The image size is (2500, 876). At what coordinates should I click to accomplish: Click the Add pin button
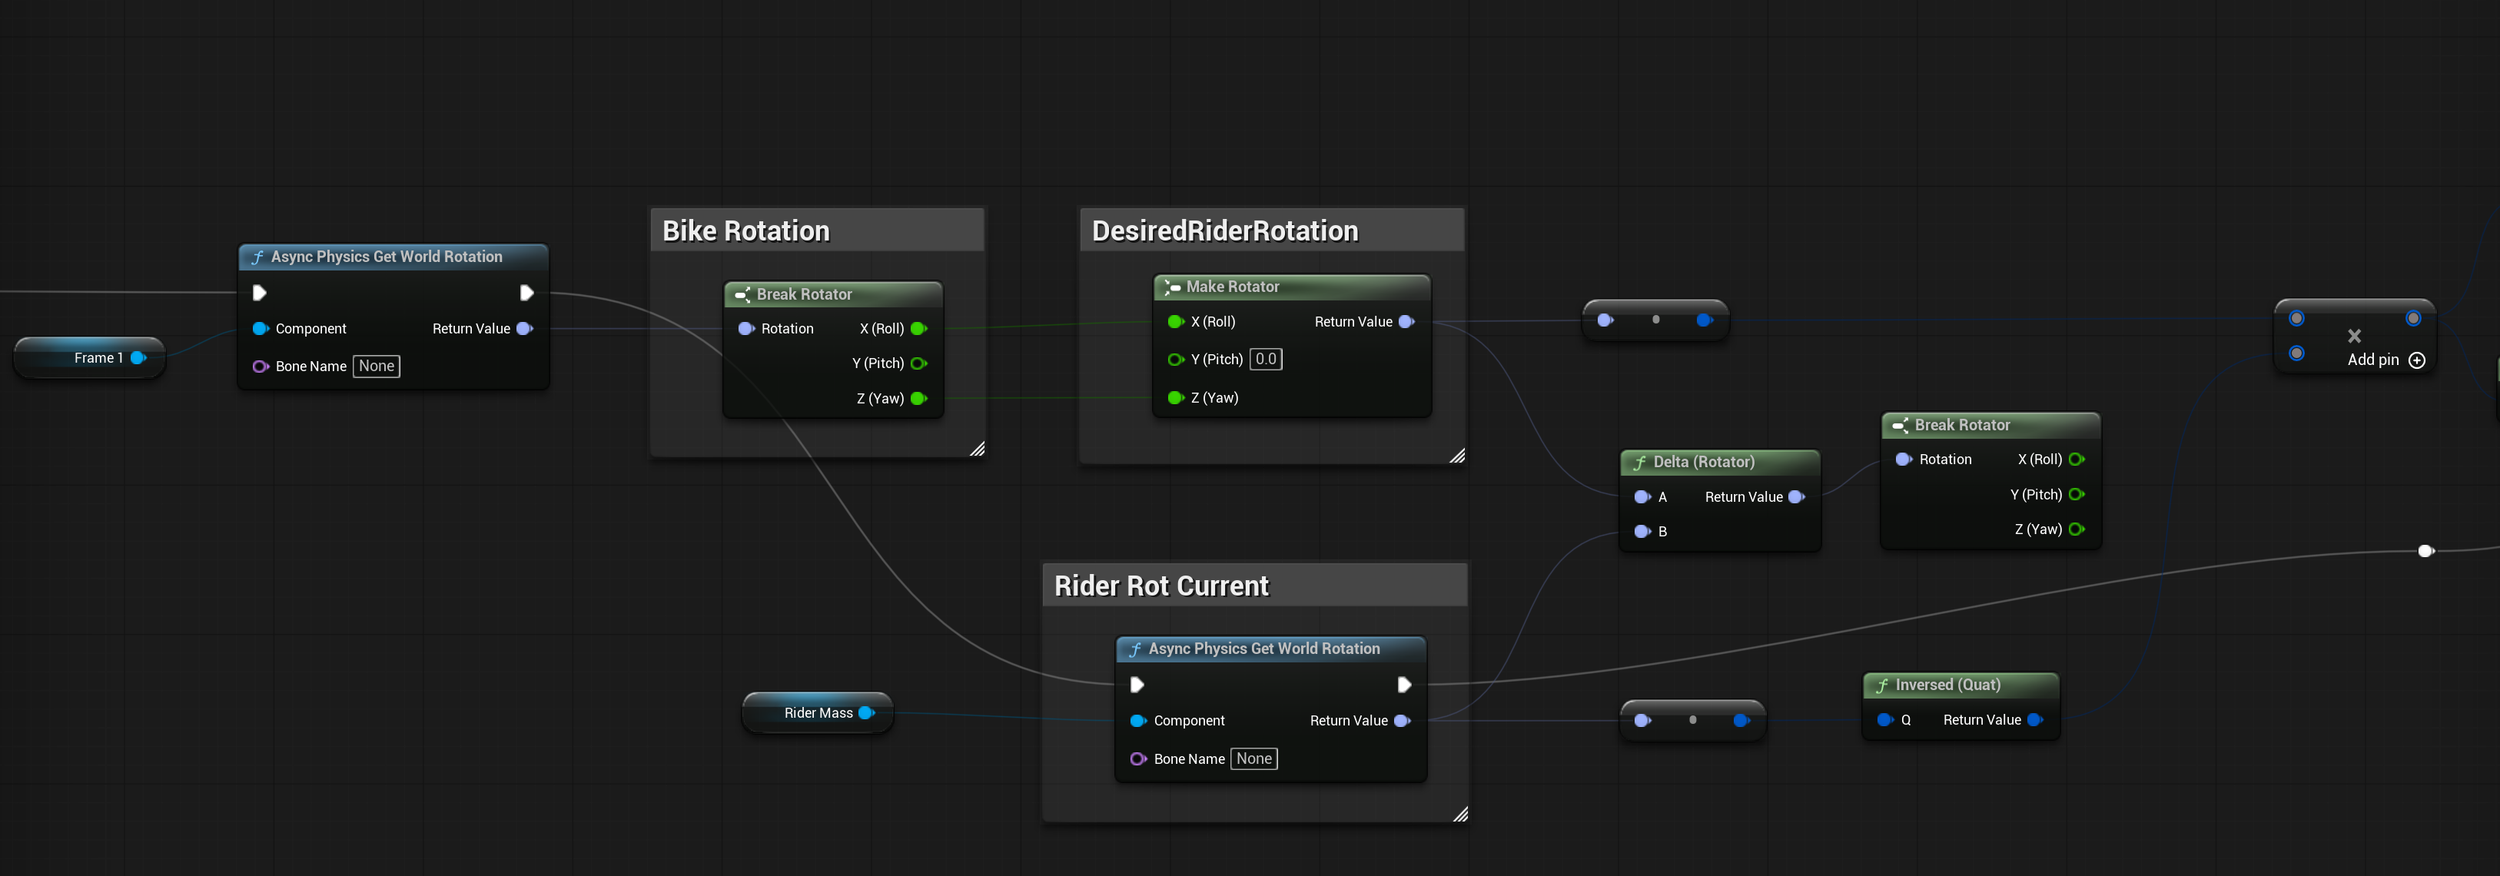tap(2386, 360)
